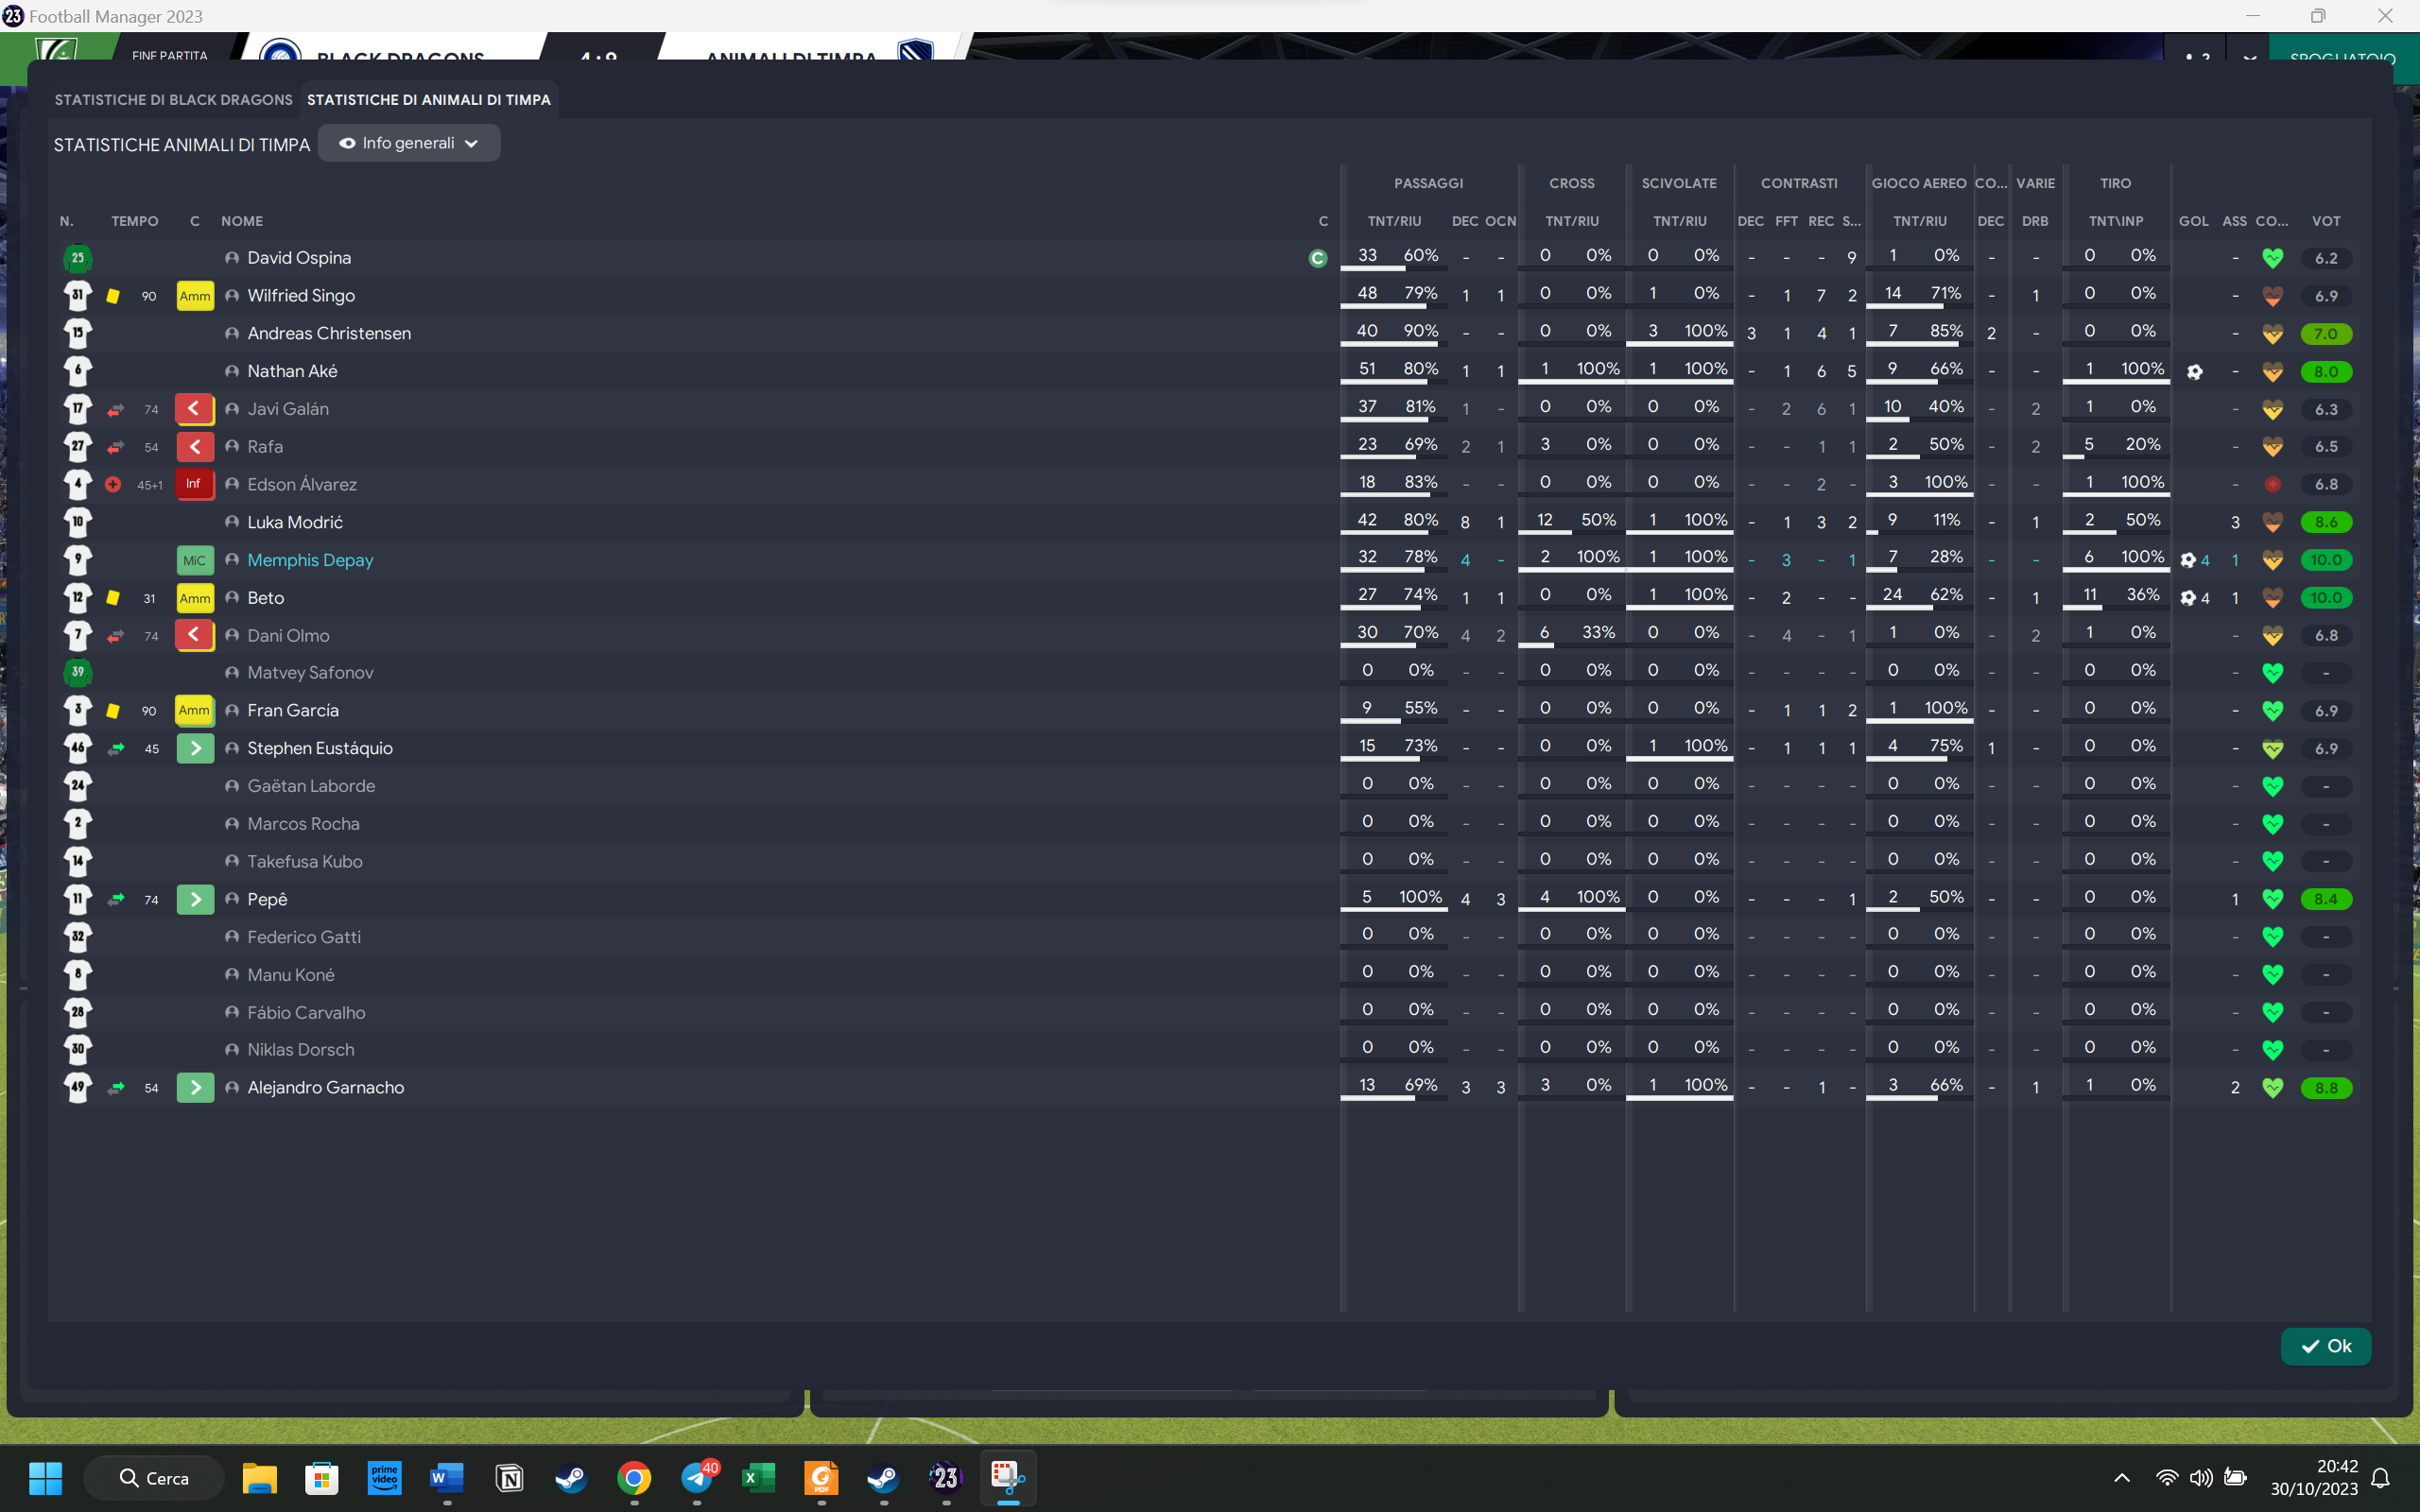Click David Ospina's goalkeeper shirt icon
Image resolution: width=2420 pixels, height=1512 pixels.
coord(78,258)
